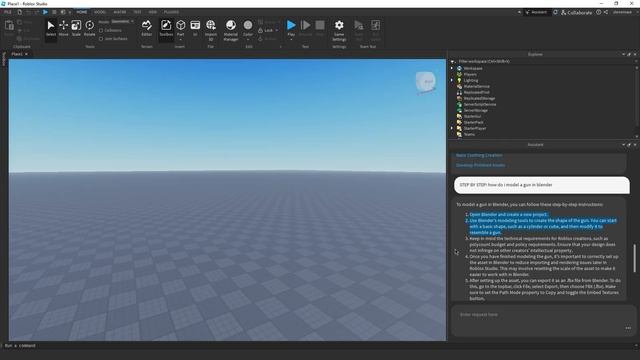The image size is (640, 360).
Task: Click the New file icon in quick access bar
Action: point(19,12)
